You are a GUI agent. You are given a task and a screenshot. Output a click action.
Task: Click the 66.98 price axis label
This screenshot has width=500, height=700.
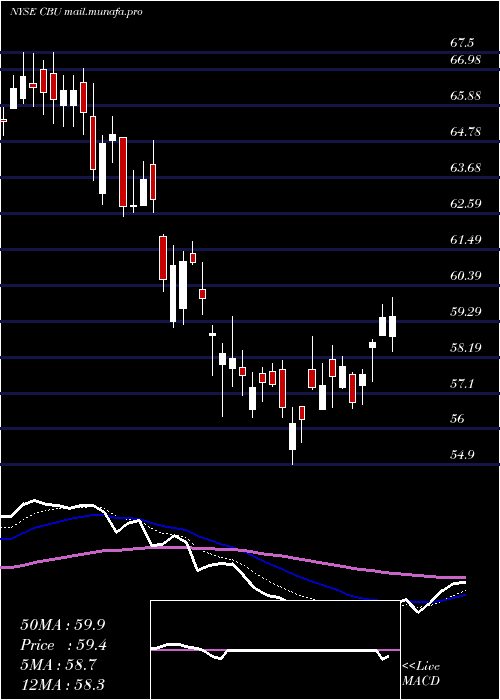point(465,60)
